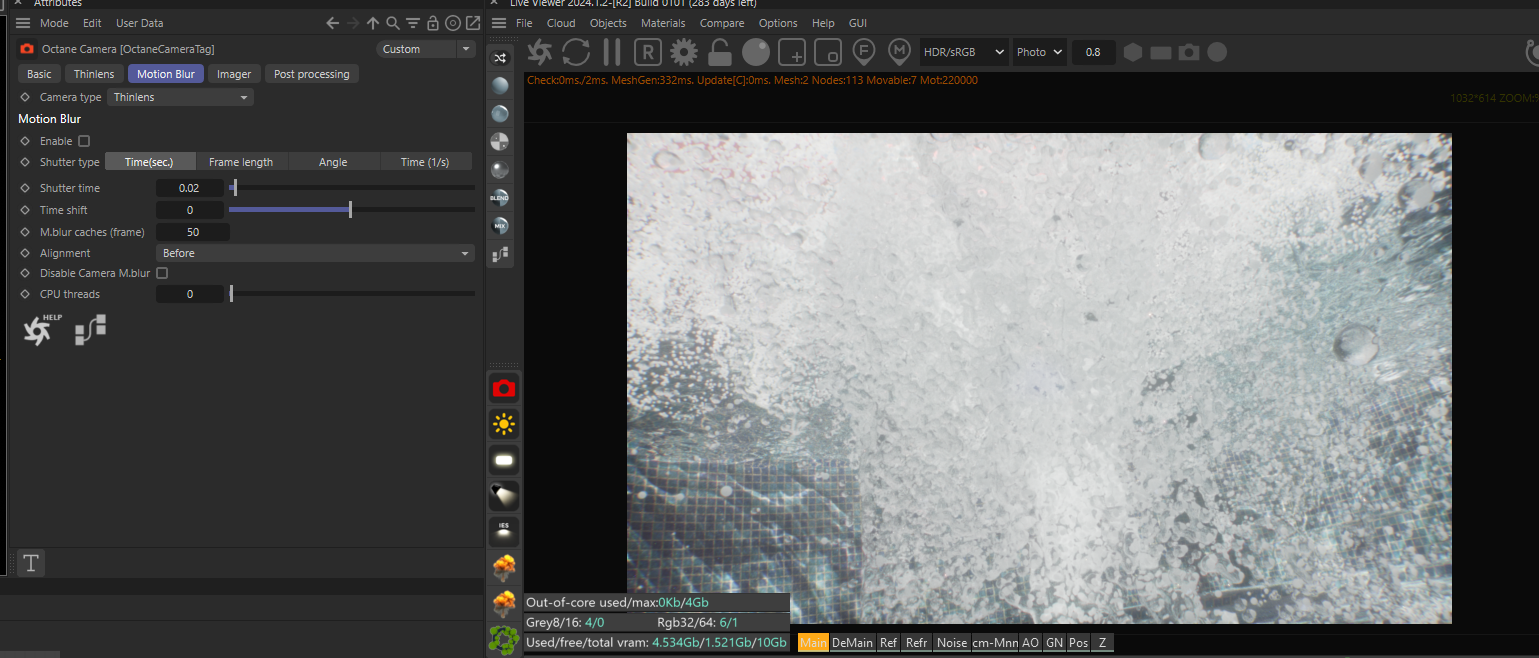Screen dimensions: 1539x658
Task: Open Octane settings gear icon
Action: pyautogui.click(x=684, y=52)
